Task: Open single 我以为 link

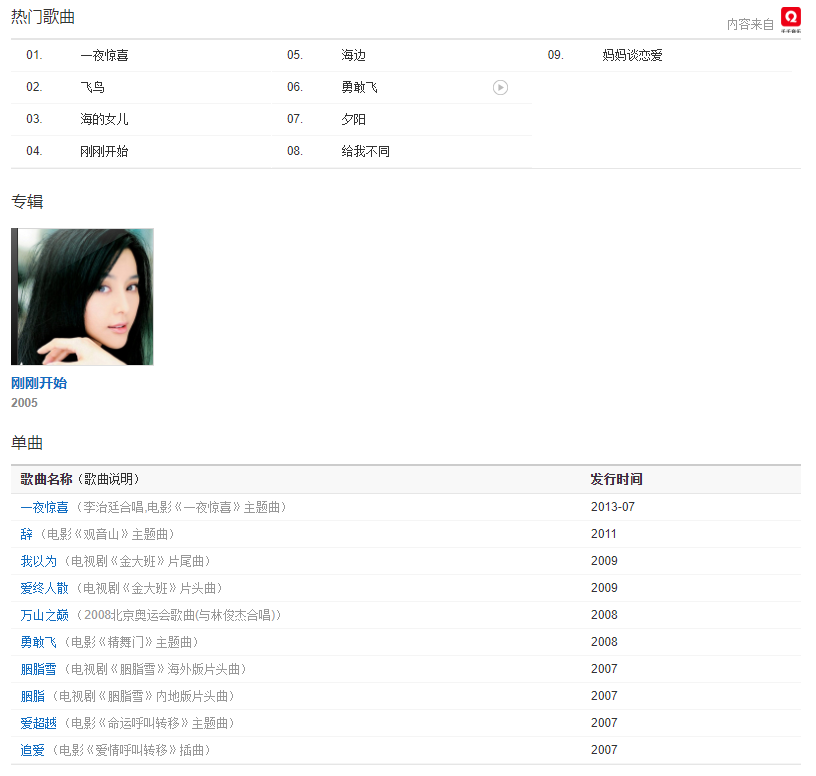Action: pos(39,562)
